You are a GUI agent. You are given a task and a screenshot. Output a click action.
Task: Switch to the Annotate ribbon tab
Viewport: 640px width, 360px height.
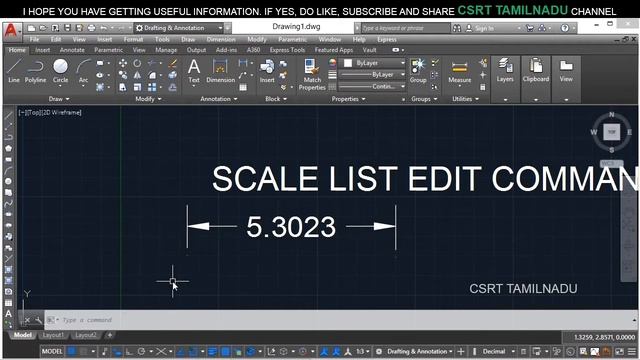coord(72,50)
